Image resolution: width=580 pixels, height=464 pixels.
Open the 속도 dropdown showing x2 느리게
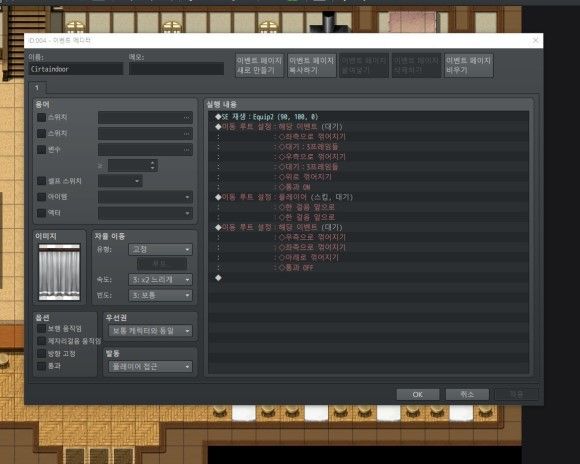pos(160,280)
